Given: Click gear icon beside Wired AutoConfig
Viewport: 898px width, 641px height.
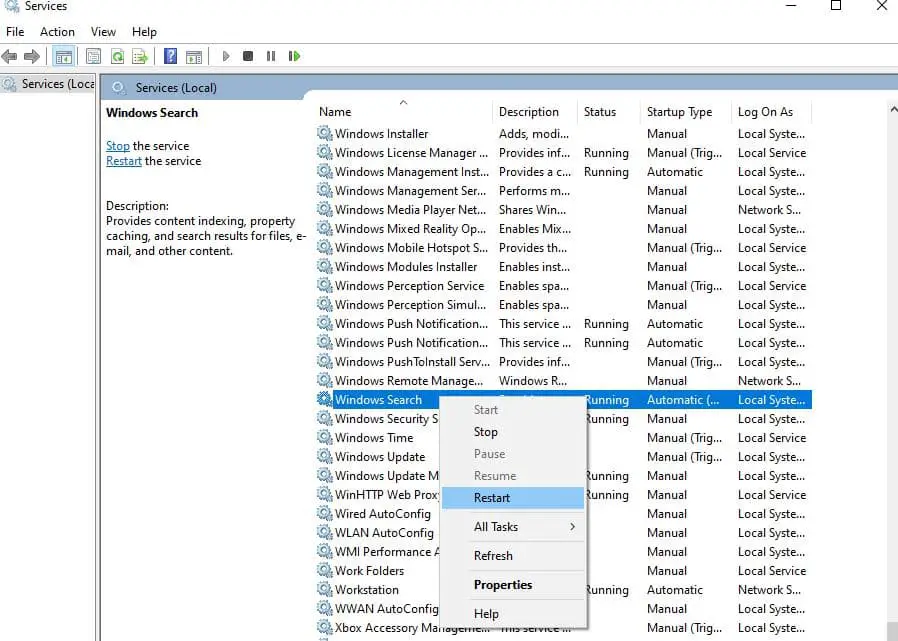Looking at the screenshot, I should coord(325,513).
